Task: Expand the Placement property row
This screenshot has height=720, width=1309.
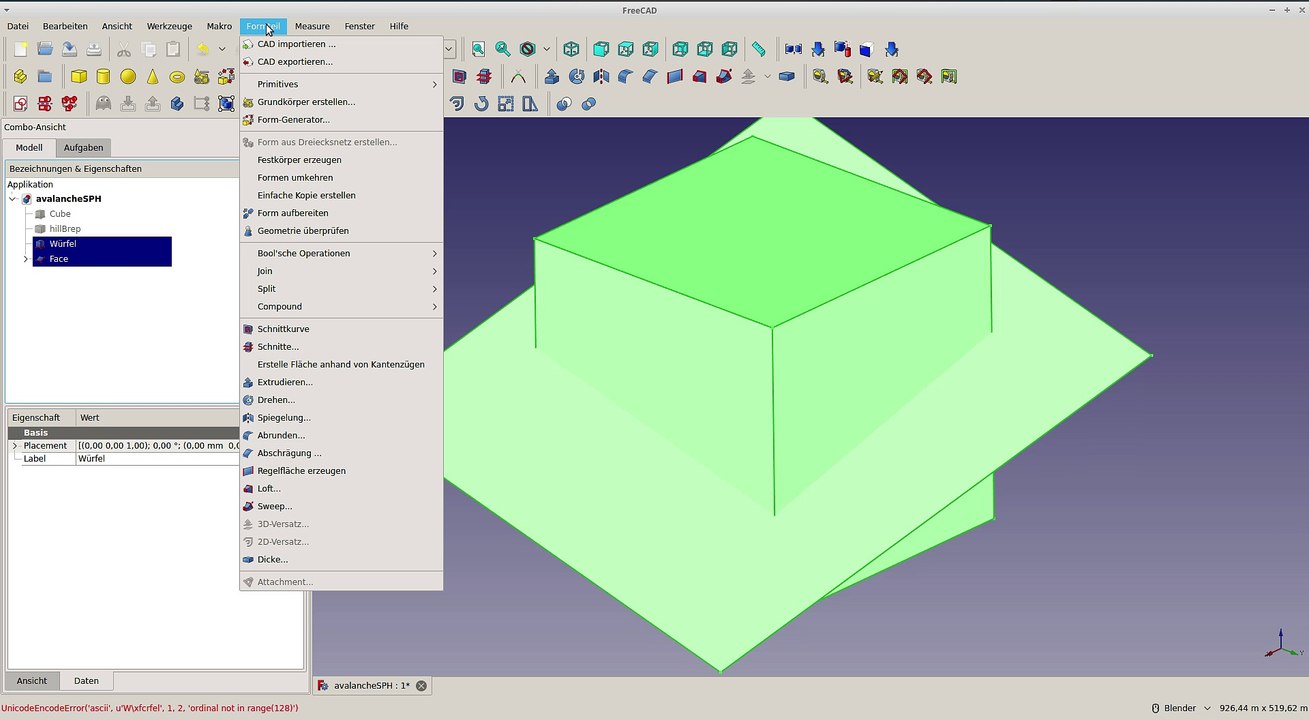Action: pyautogui.click(x=14, y=446)
